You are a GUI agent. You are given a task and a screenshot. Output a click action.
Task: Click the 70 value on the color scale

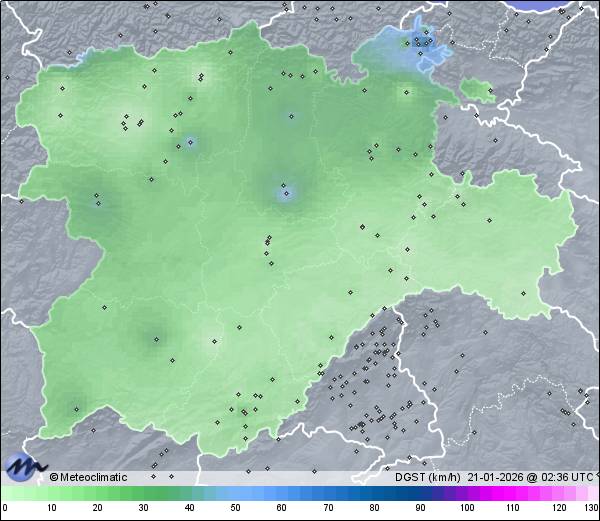(x=328, y=508)
